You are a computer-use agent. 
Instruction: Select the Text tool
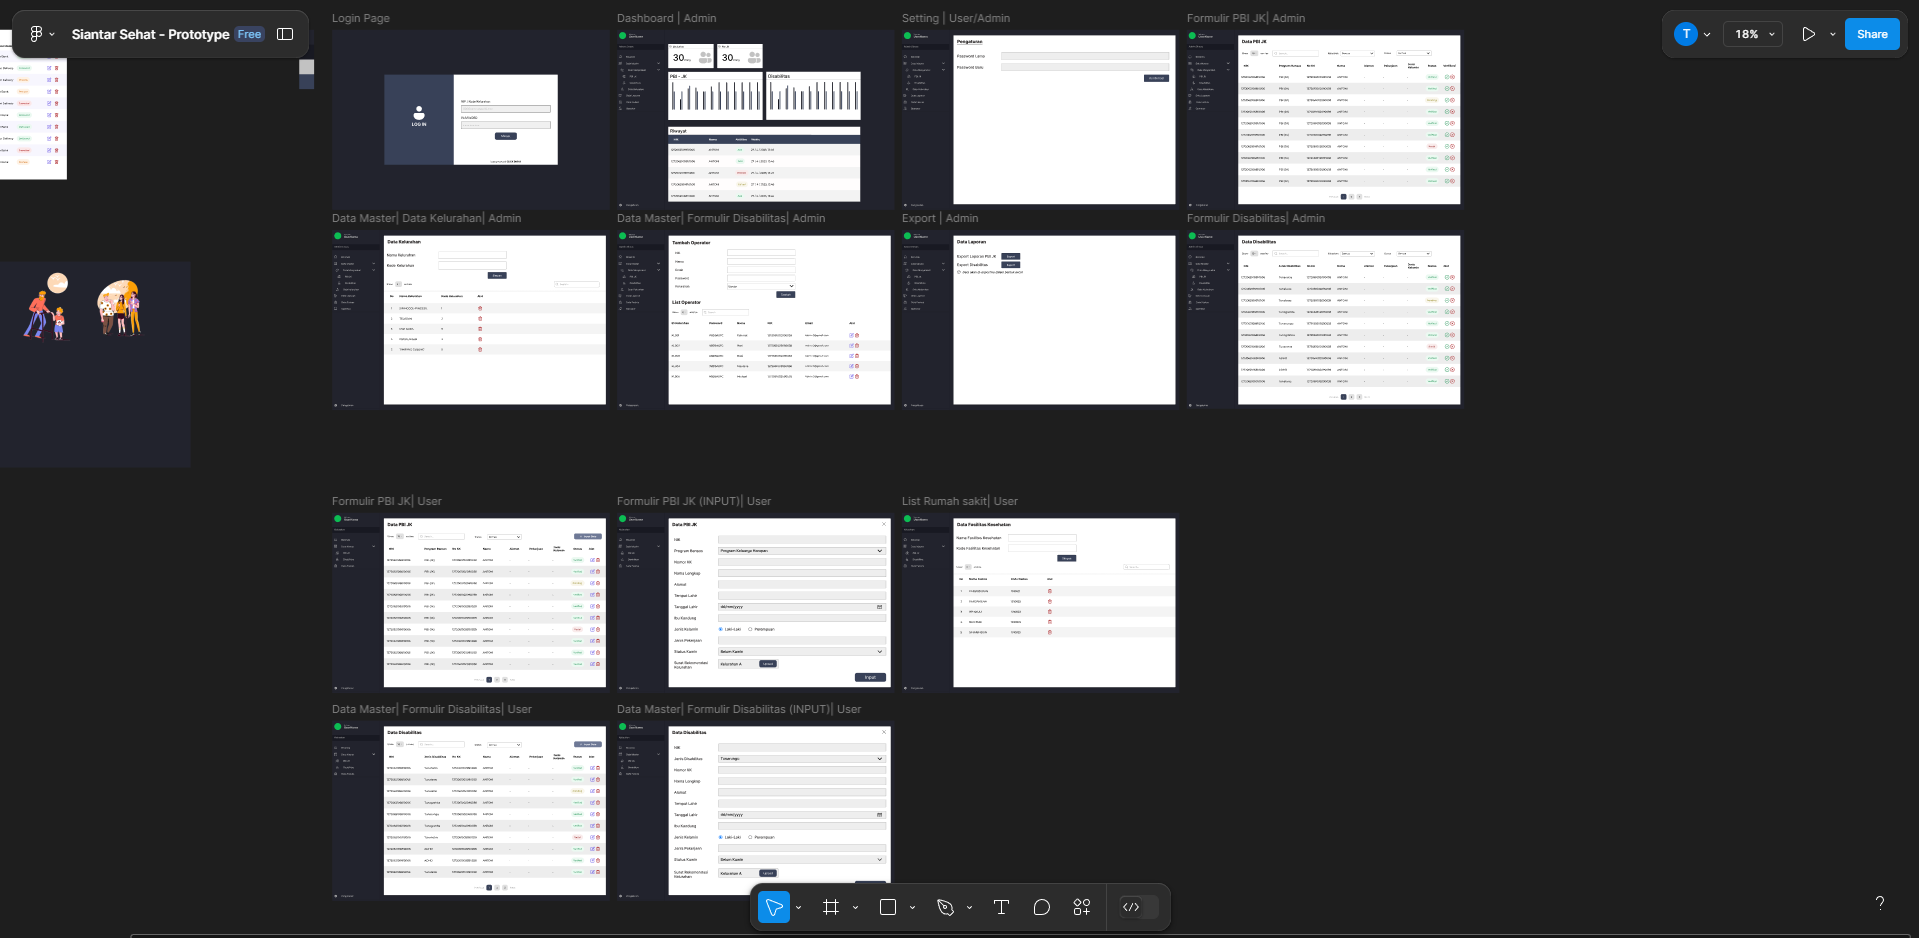pyautogui.click(x=1001, y=907)
